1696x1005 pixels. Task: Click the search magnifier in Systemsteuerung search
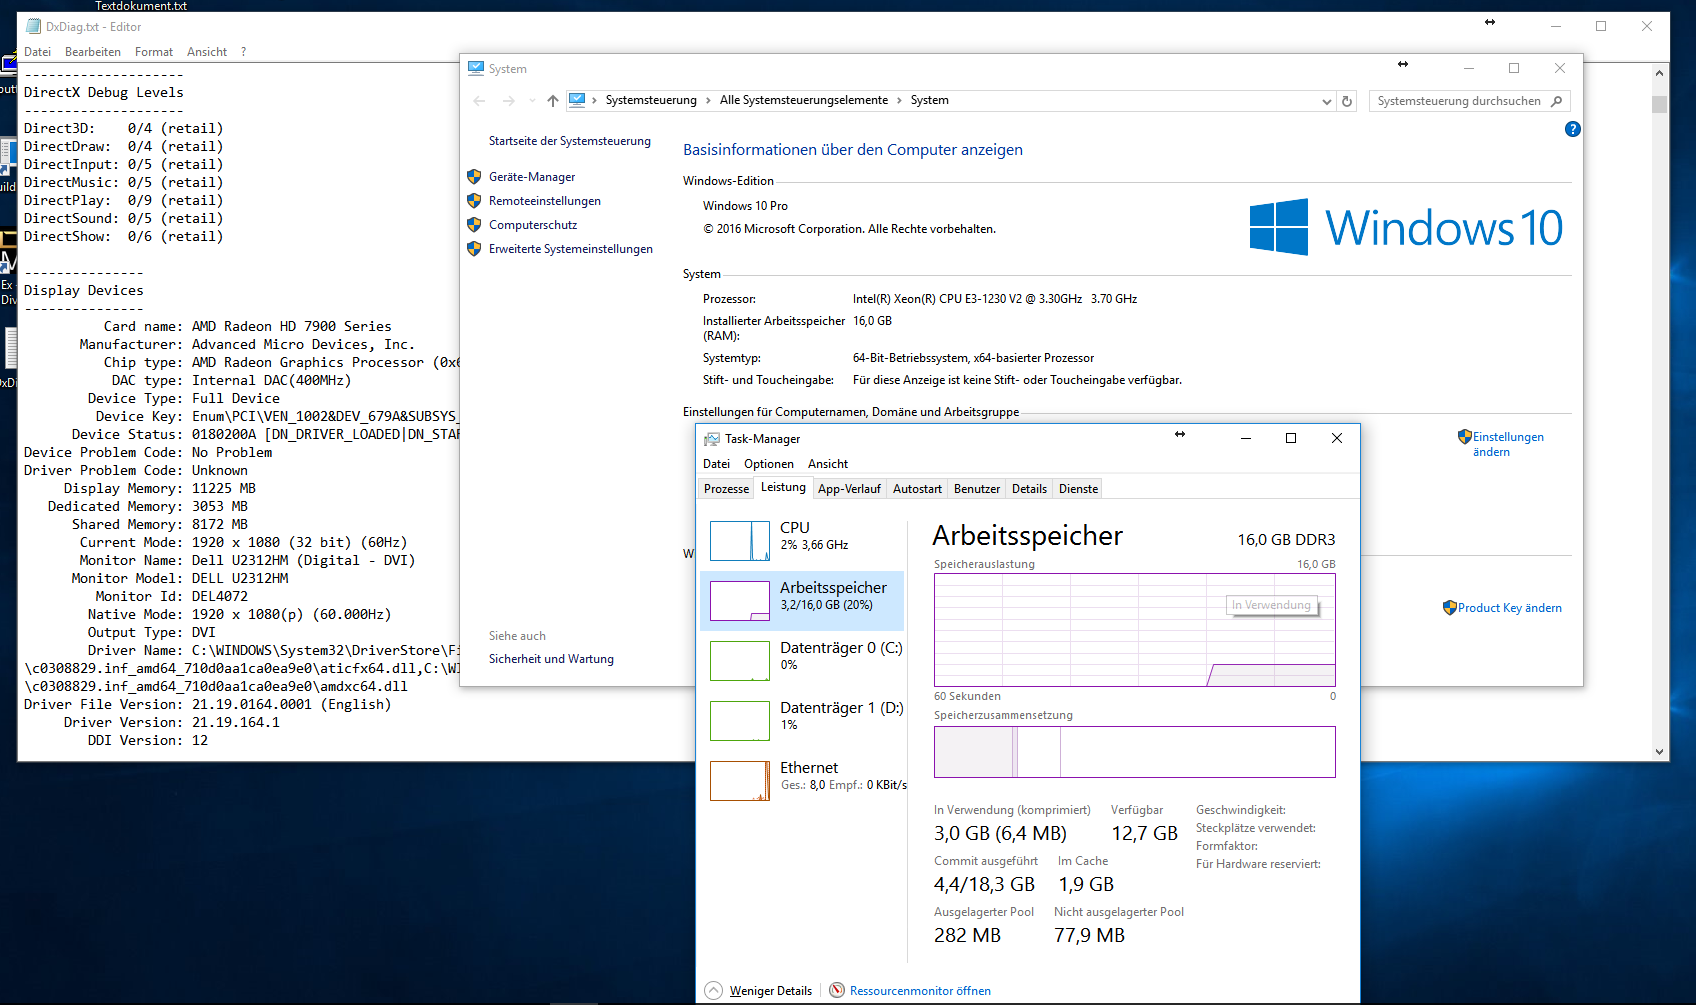click(1557, 101)
